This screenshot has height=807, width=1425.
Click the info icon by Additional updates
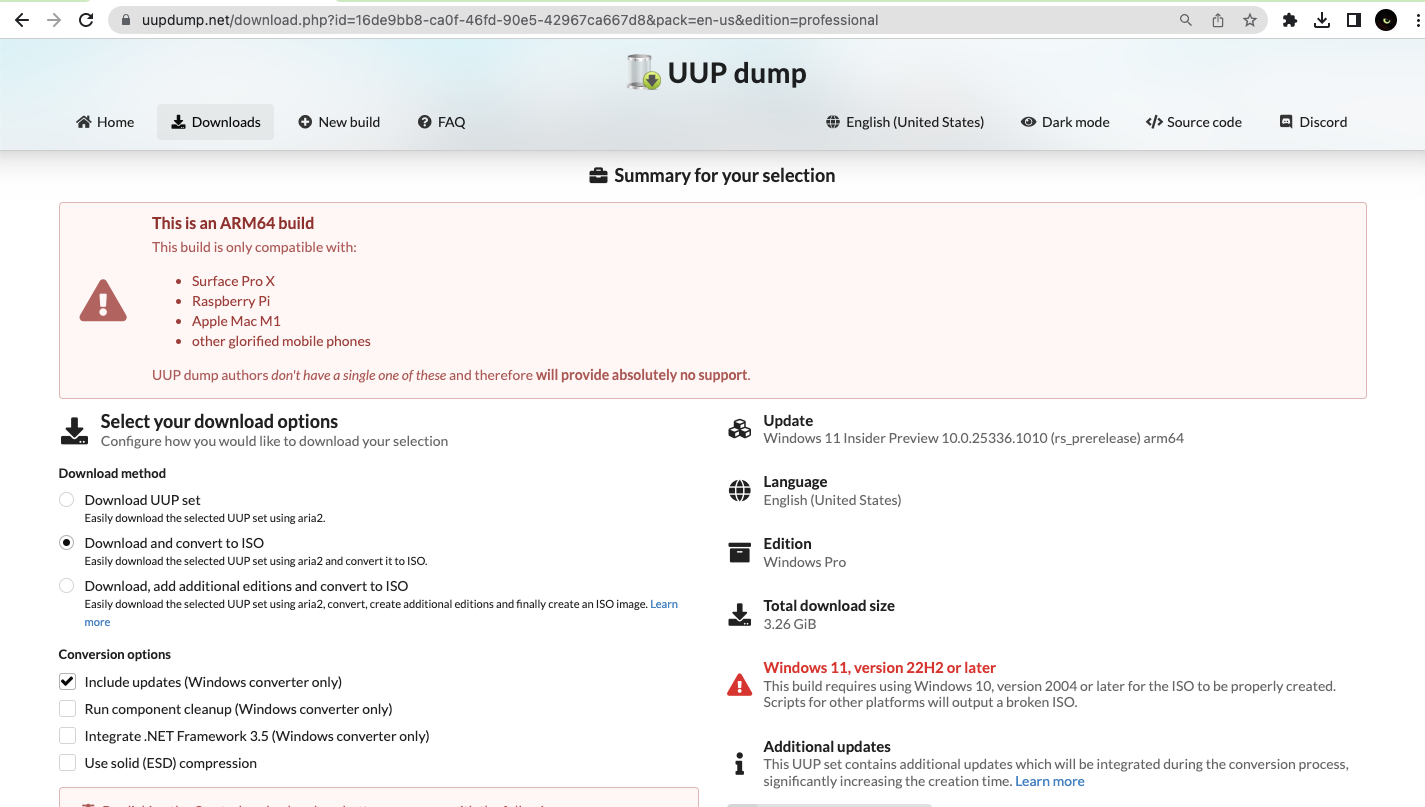[739, 765]
